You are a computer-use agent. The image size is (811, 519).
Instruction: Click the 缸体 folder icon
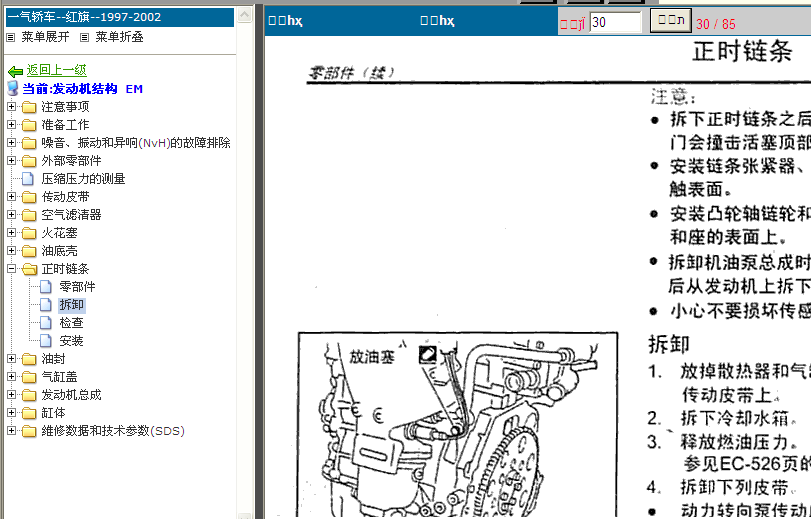29,413
